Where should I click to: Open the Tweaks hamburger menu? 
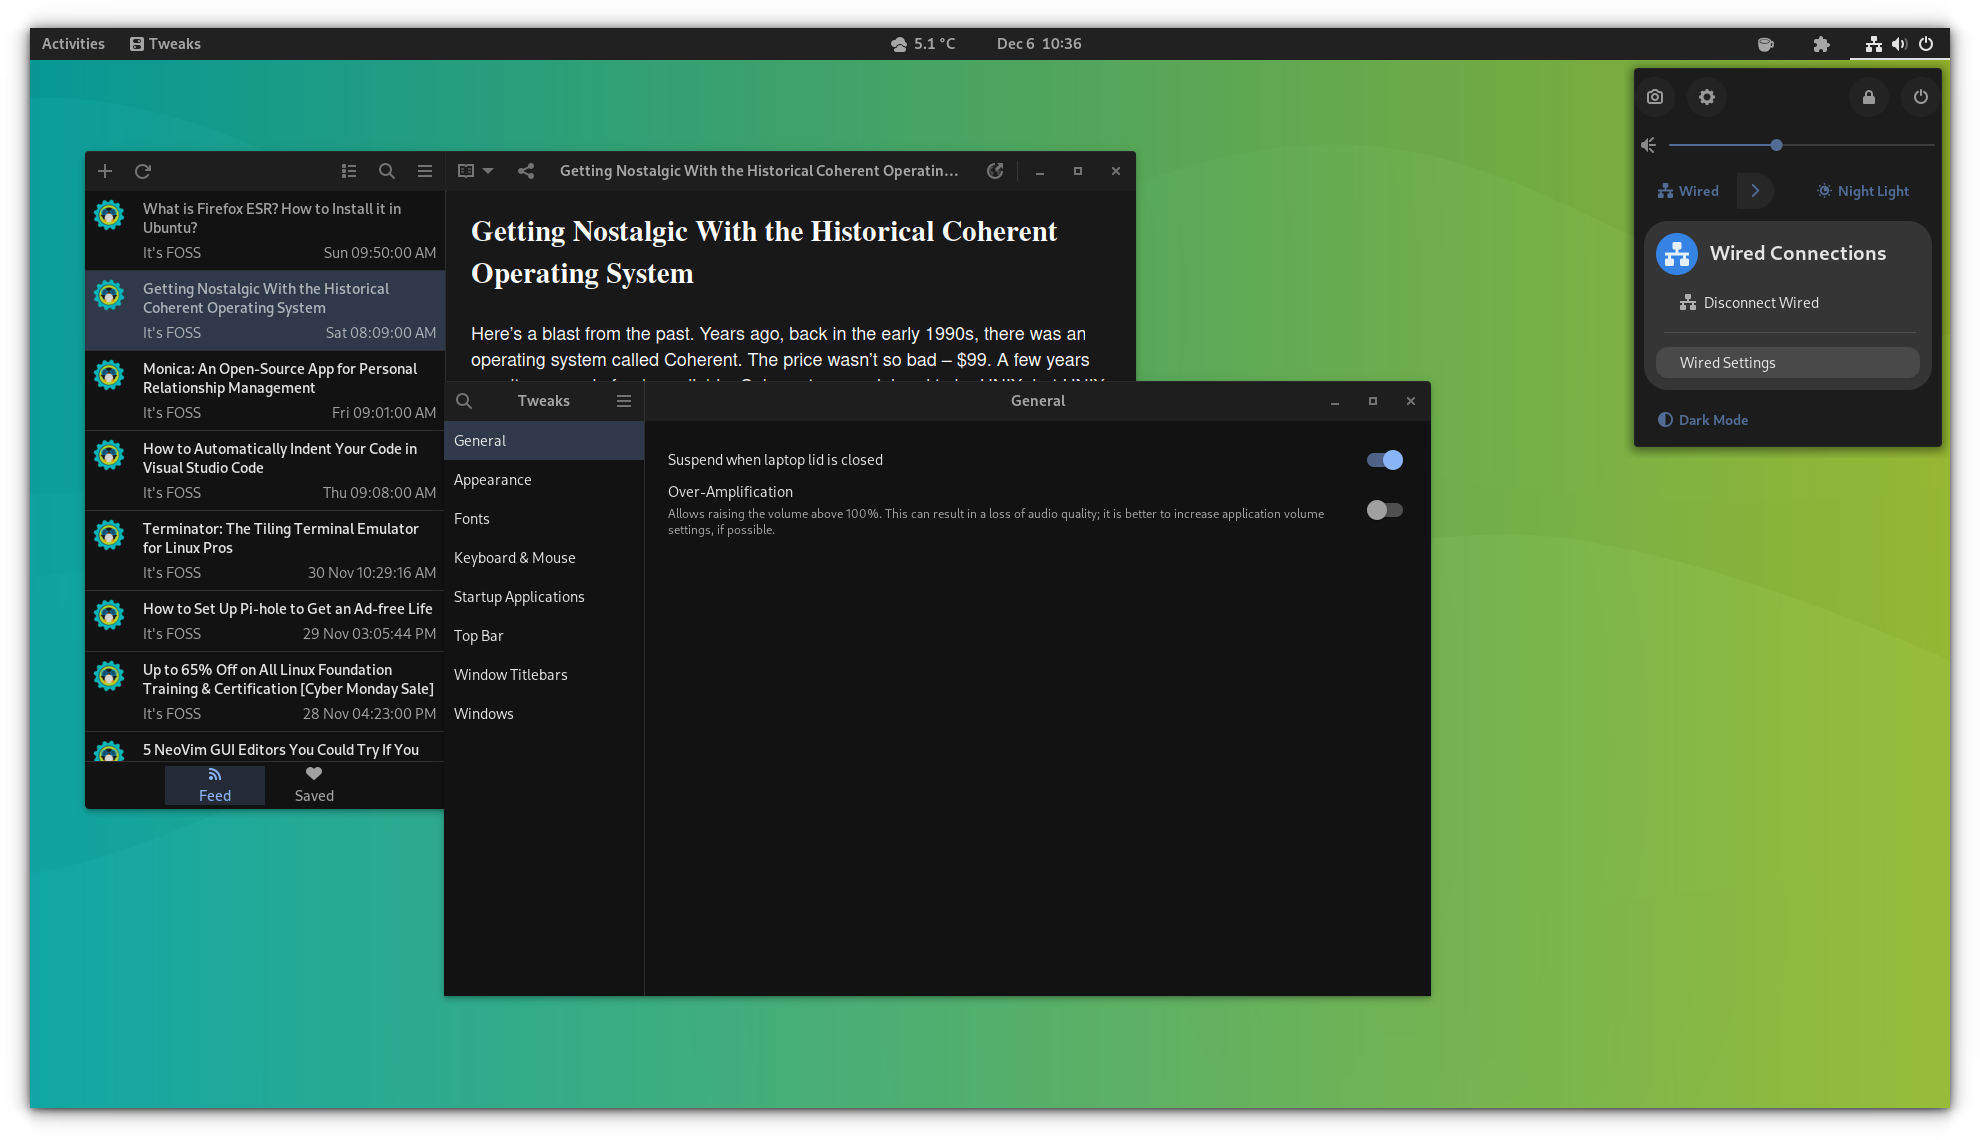pyautogui.click(x=624, y=401)
